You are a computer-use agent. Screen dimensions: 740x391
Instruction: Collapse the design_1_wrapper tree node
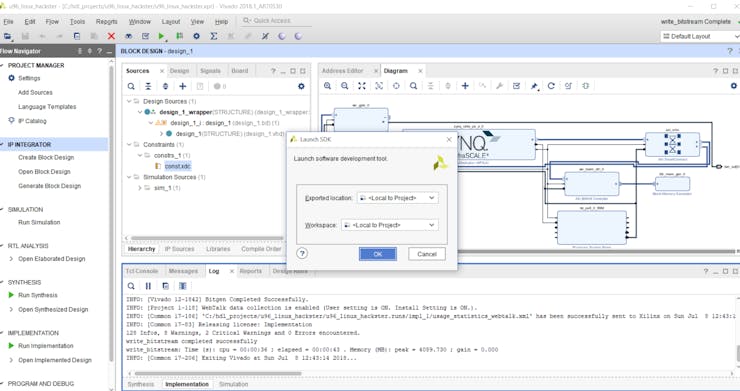point(140,112)
